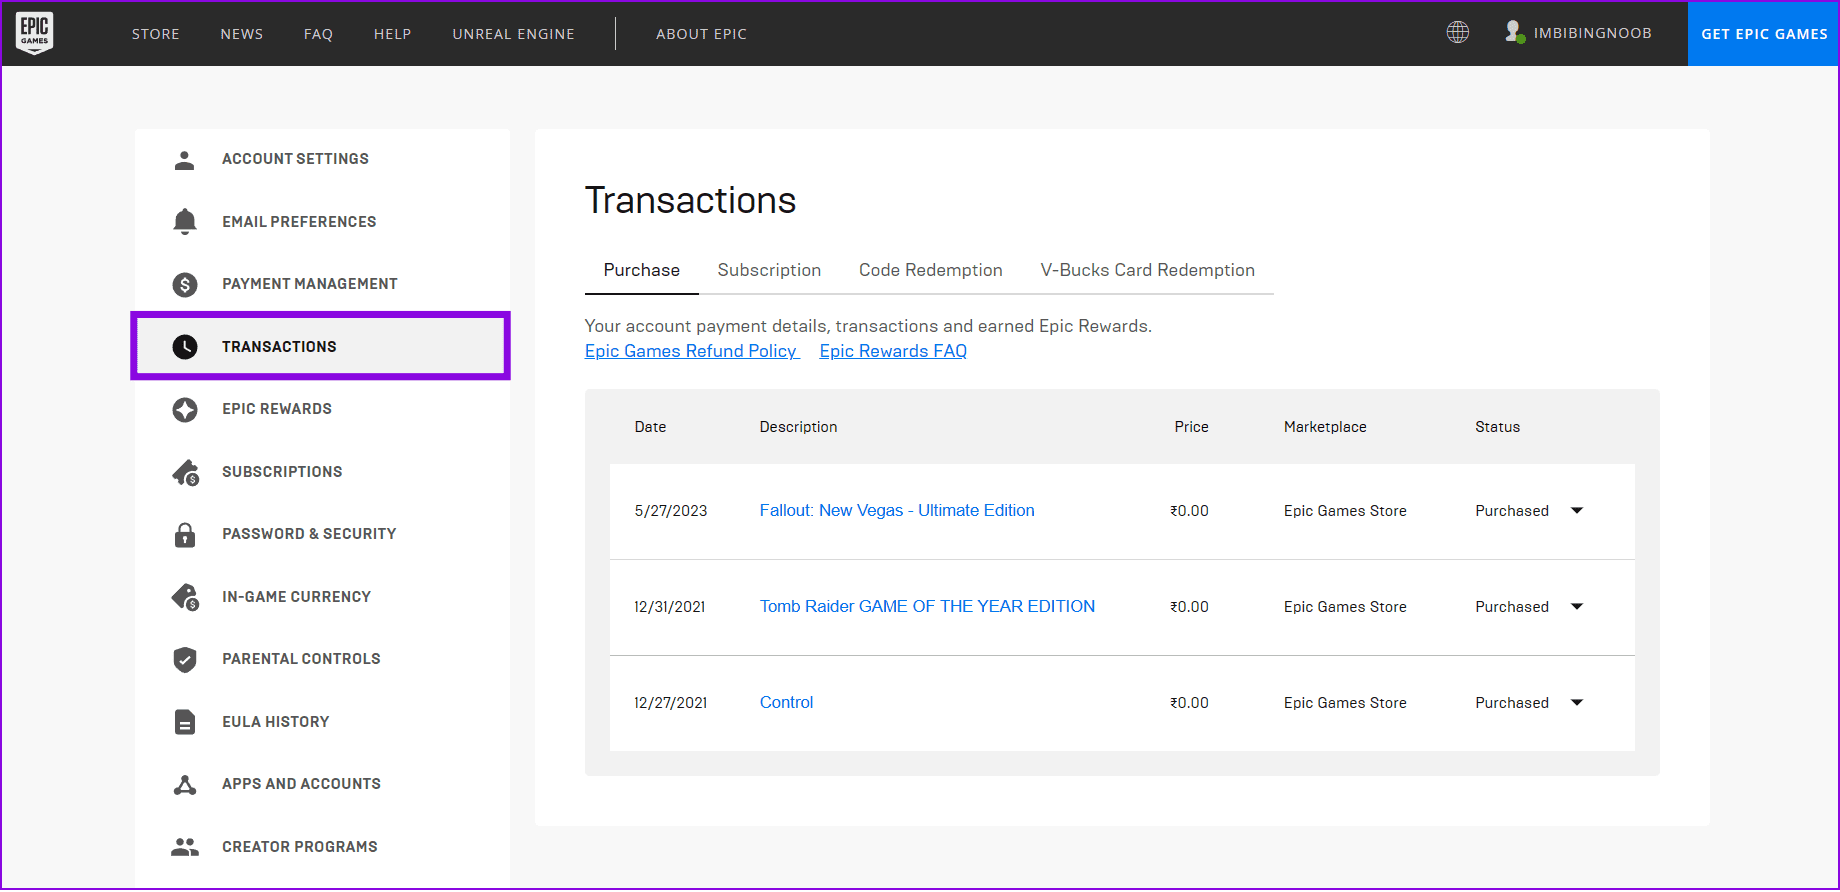The width and height of the screenshot is (1840, 892).
Task: Click the Description column header
Action: click(x=798, y=427)
